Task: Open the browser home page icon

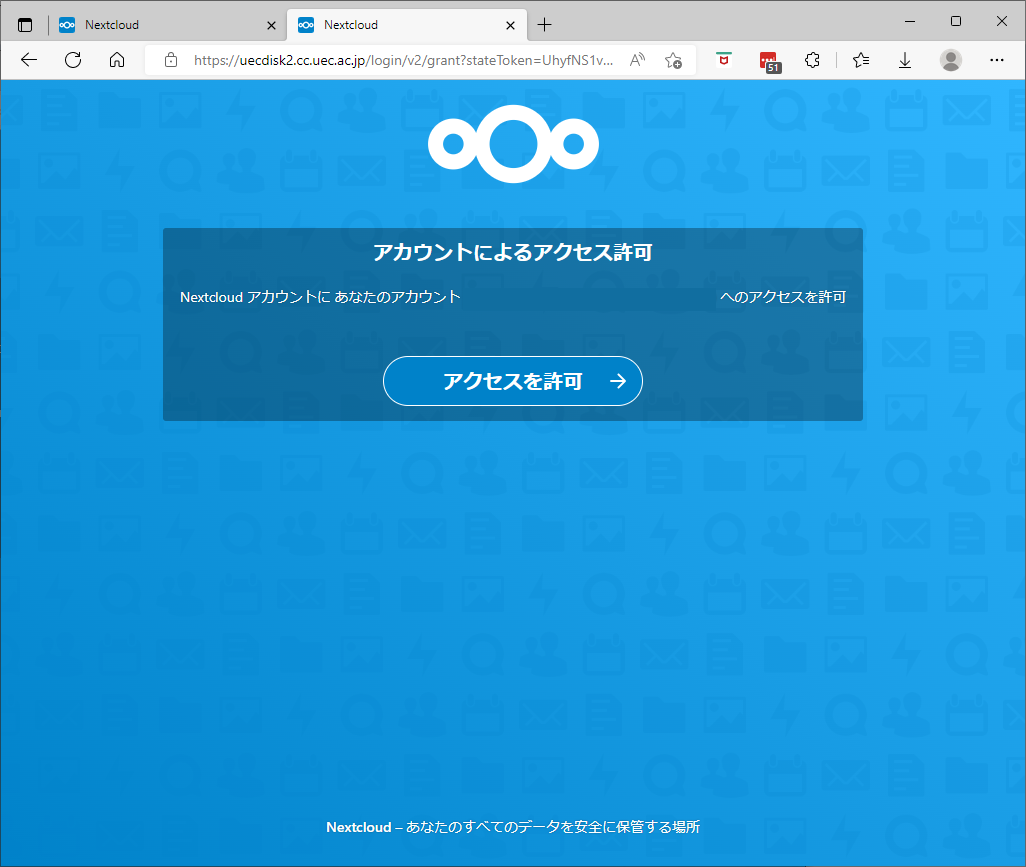Action: click(x=117, y=60)
